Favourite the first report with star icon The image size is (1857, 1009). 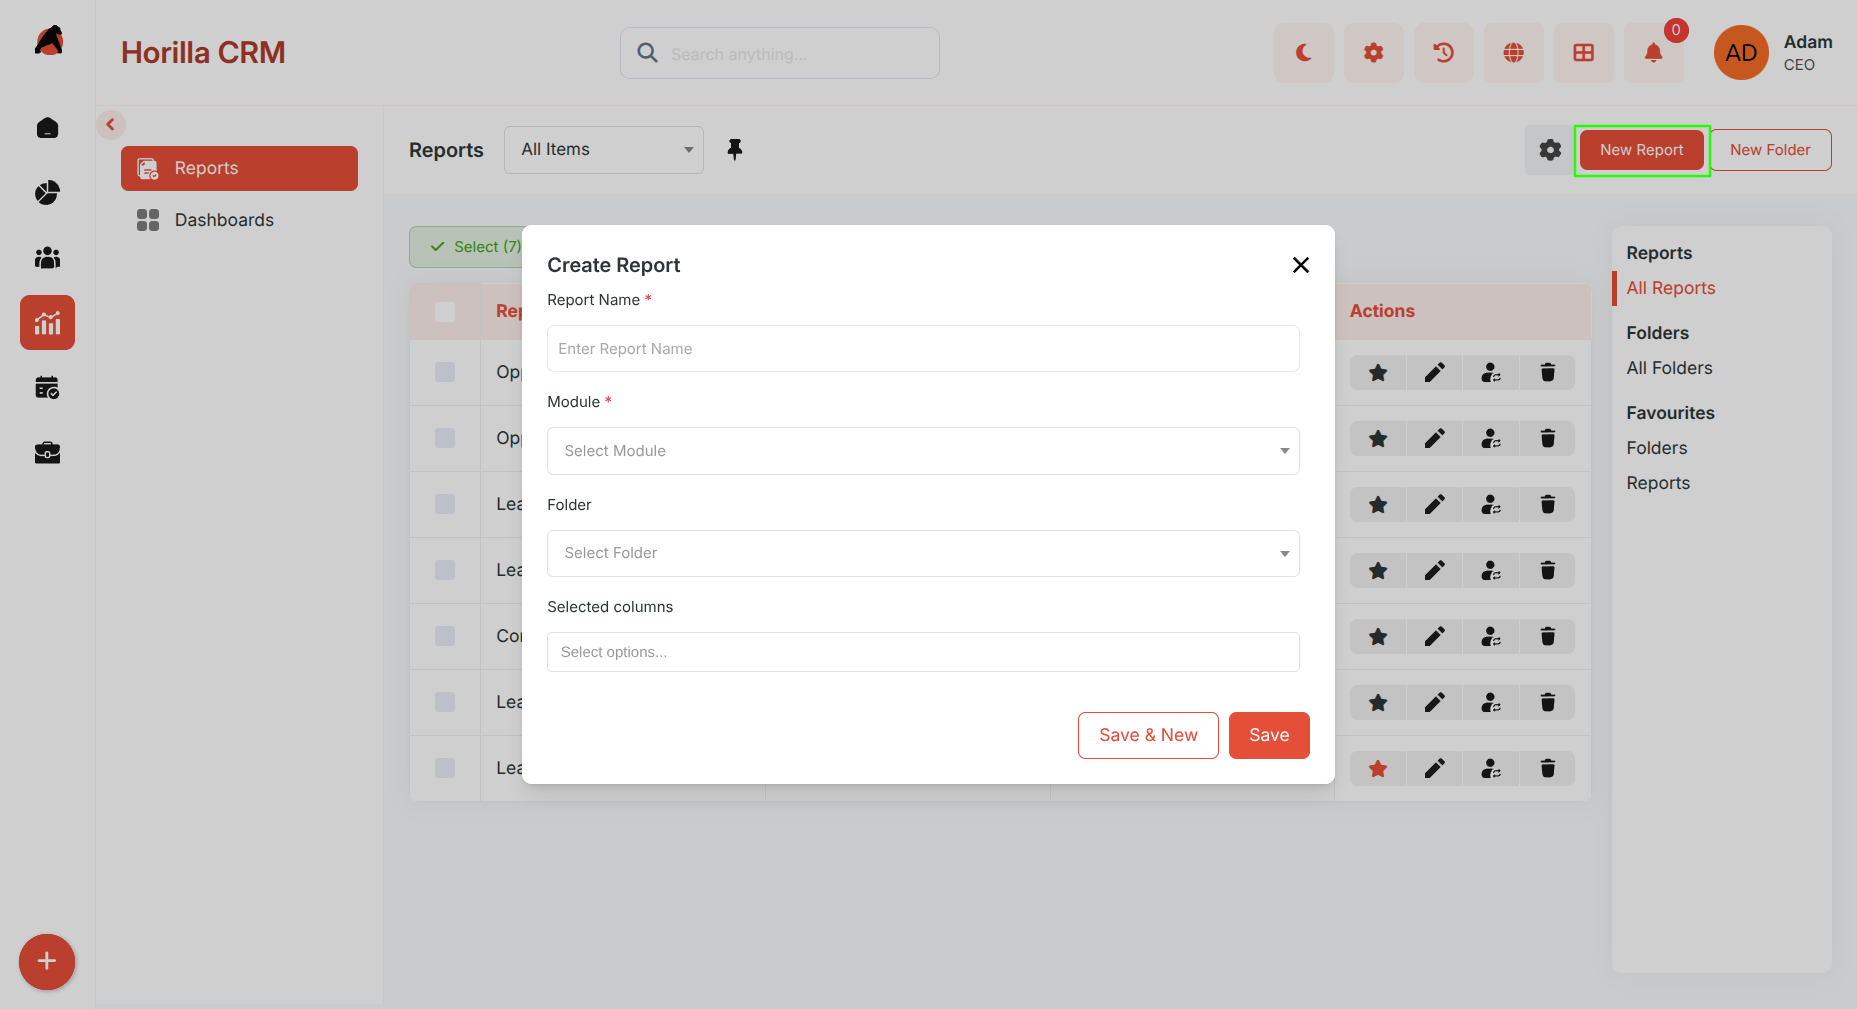(1378, 373)
